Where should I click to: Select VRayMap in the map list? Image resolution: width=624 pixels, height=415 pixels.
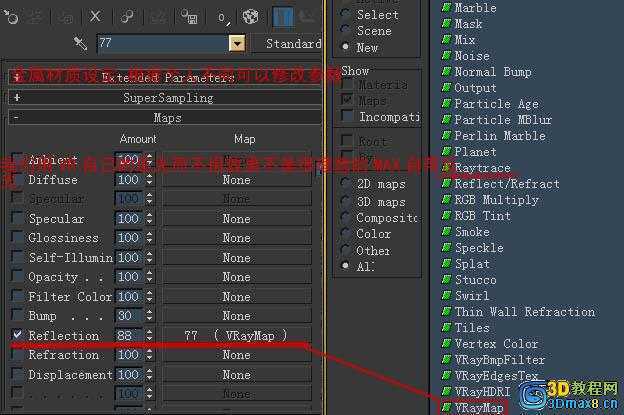(479, 408)
